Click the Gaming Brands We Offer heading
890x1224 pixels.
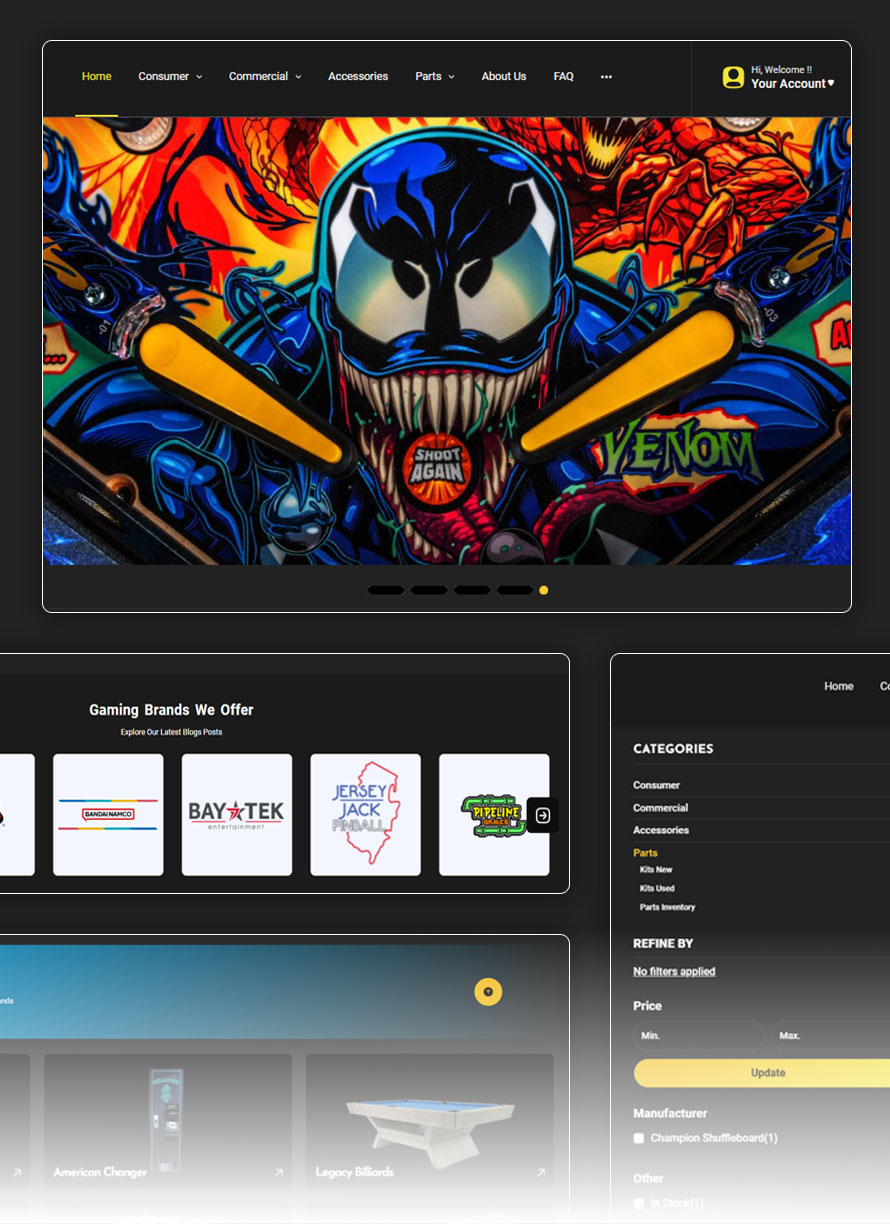click(171, 710)
